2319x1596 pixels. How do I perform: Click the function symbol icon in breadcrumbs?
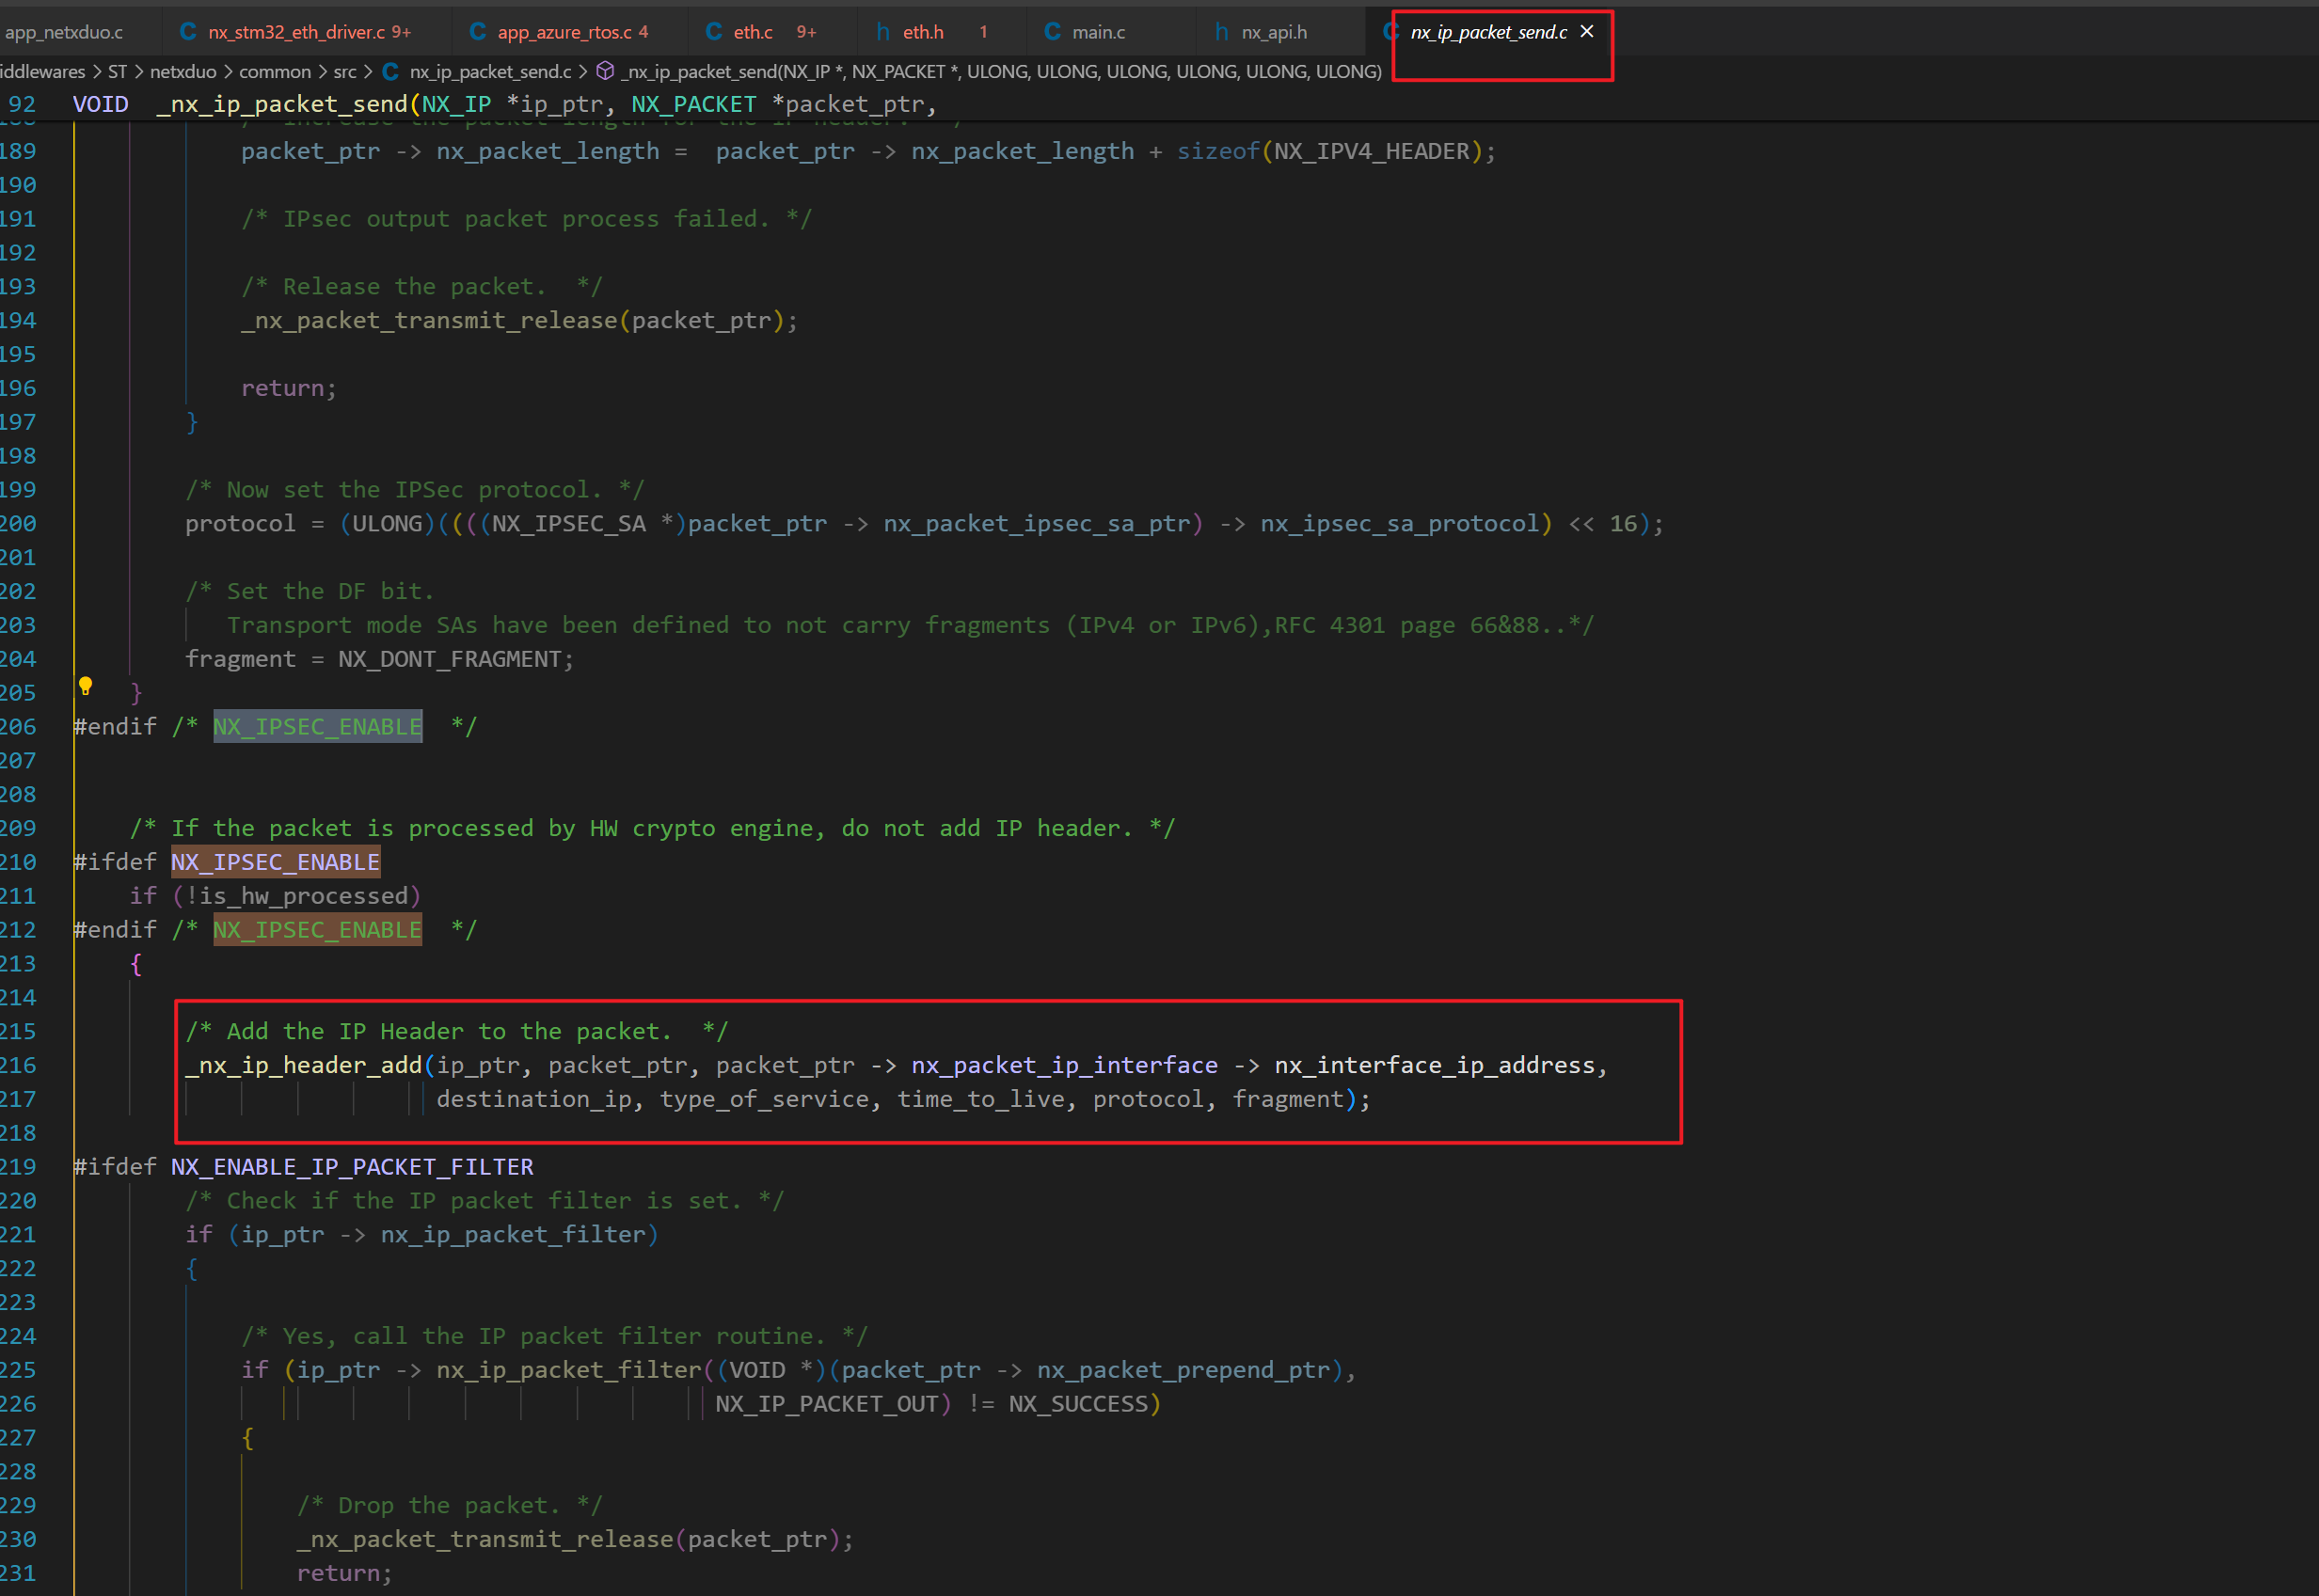(x=605, y=71)
